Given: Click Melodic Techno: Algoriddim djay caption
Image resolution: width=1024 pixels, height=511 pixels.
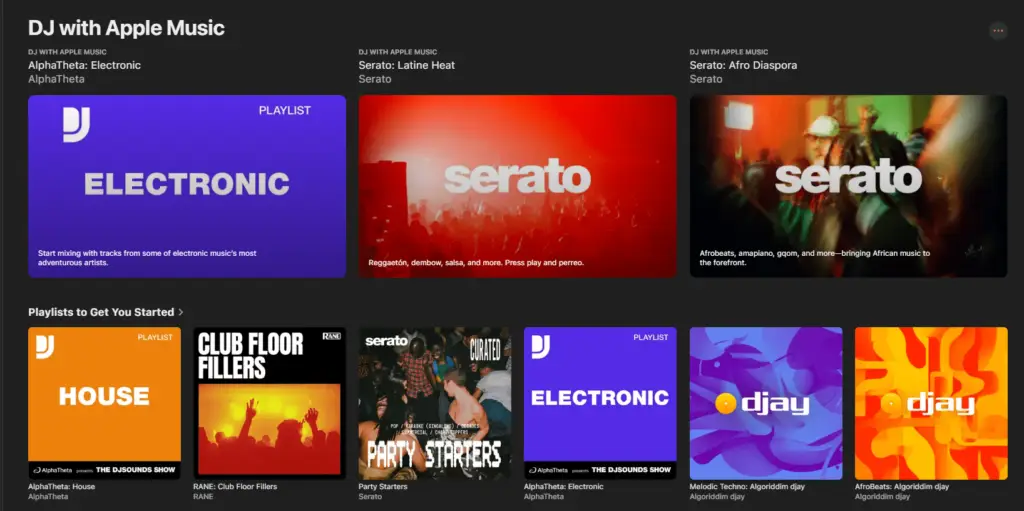Looking at the screenshot, I should 747,487.
